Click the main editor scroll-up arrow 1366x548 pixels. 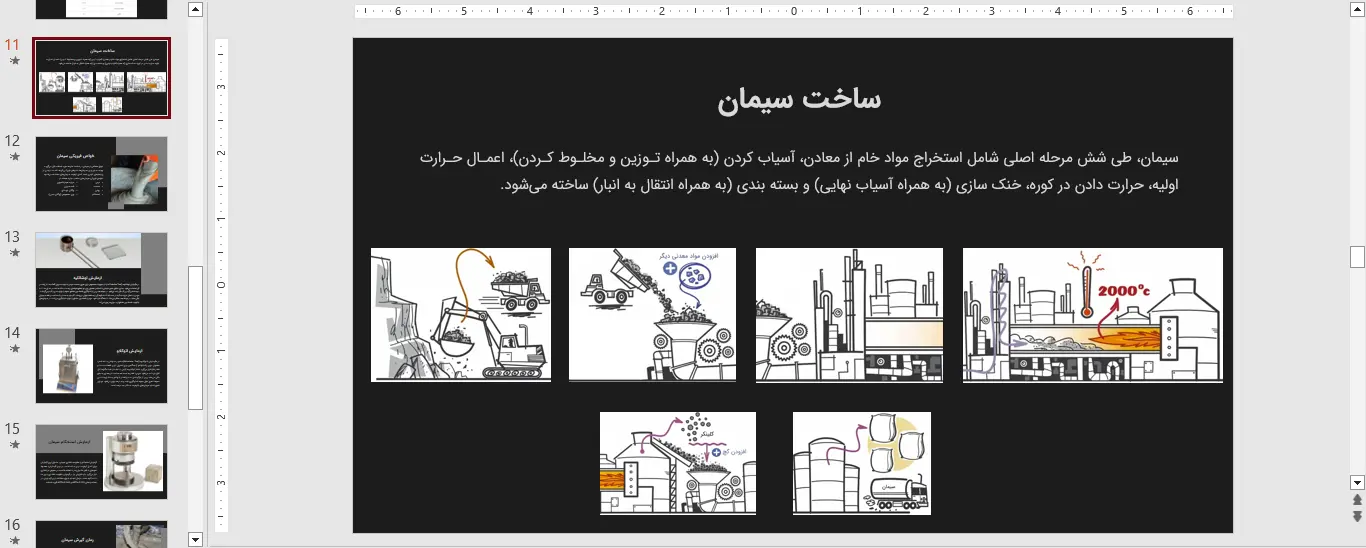coord(1357,10)
